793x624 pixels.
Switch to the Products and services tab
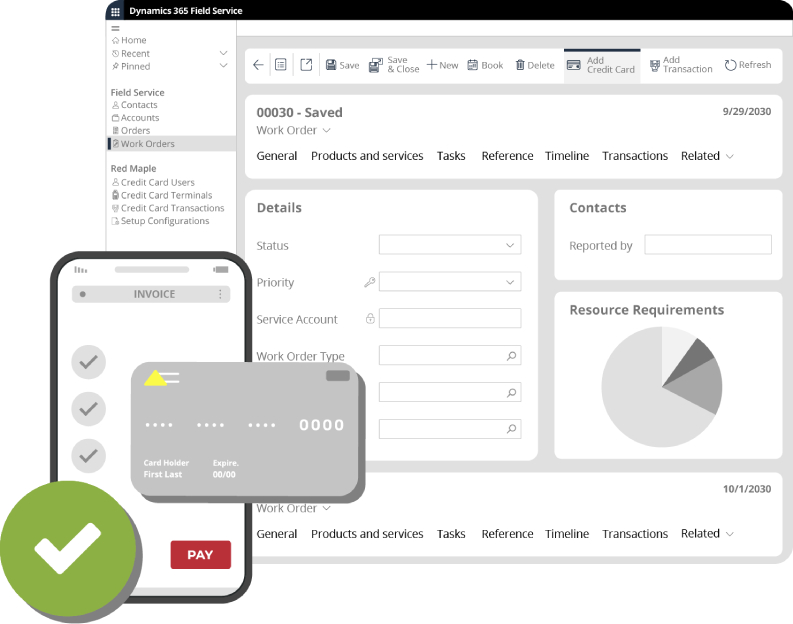click(x=367, y=156)
